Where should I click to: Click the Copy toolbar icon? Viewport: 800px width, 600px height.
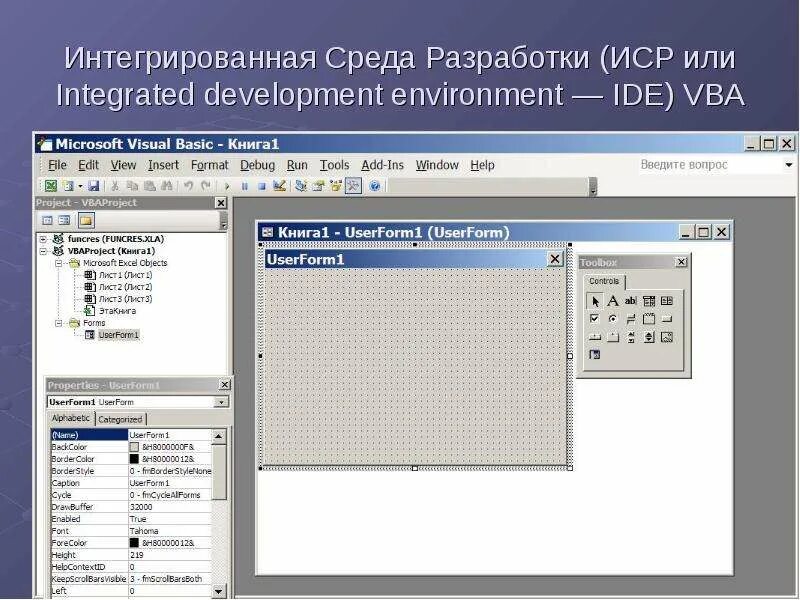tap(132, 186)
